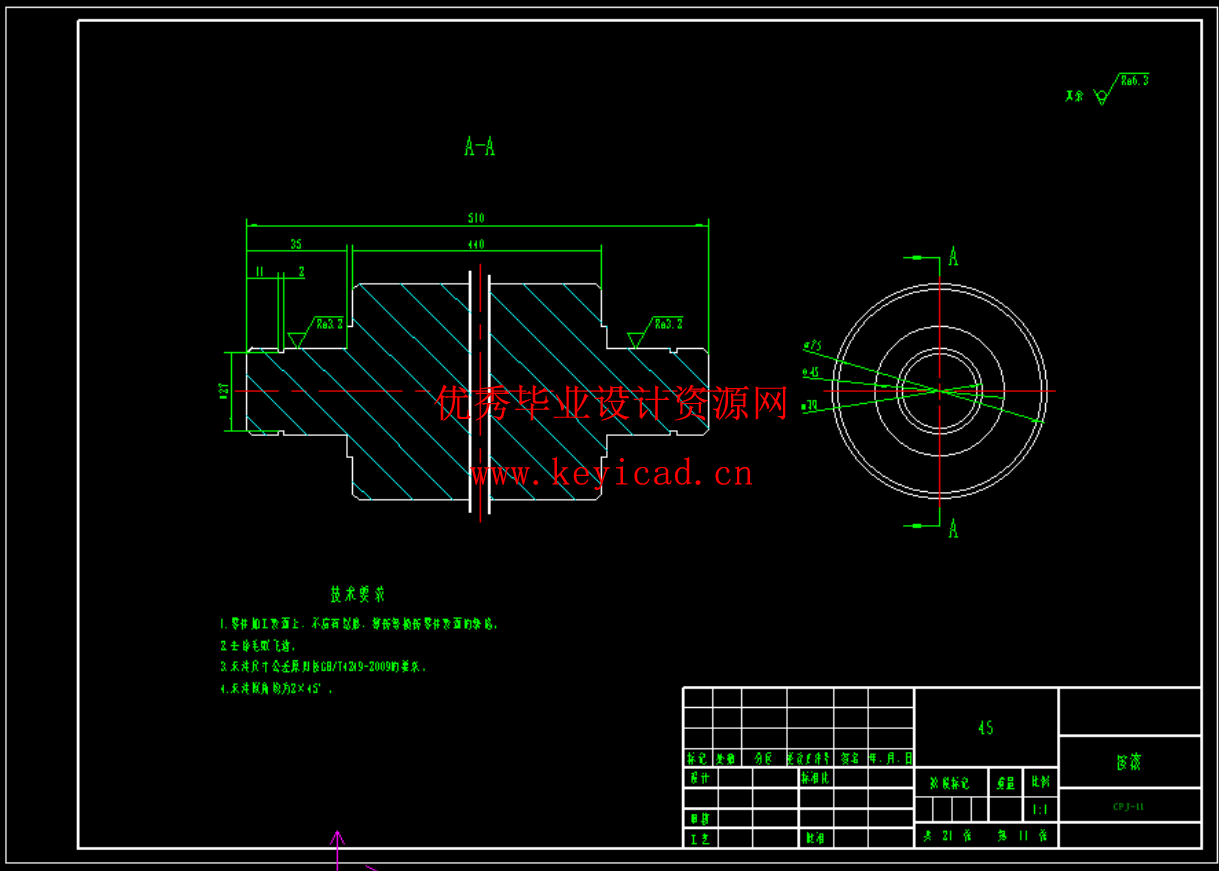This screenshot has height=871, width=1219.
Task: Select the bottom section arrow marker A
Action: [952, 527]
